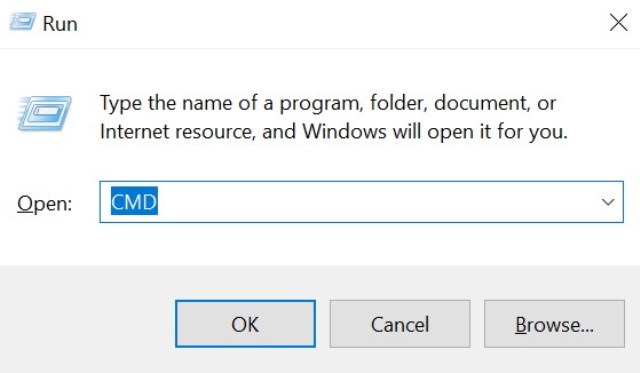Viewport: 640px width, 373px height.
Task: Click the empty title bar area
Action: 339,23
